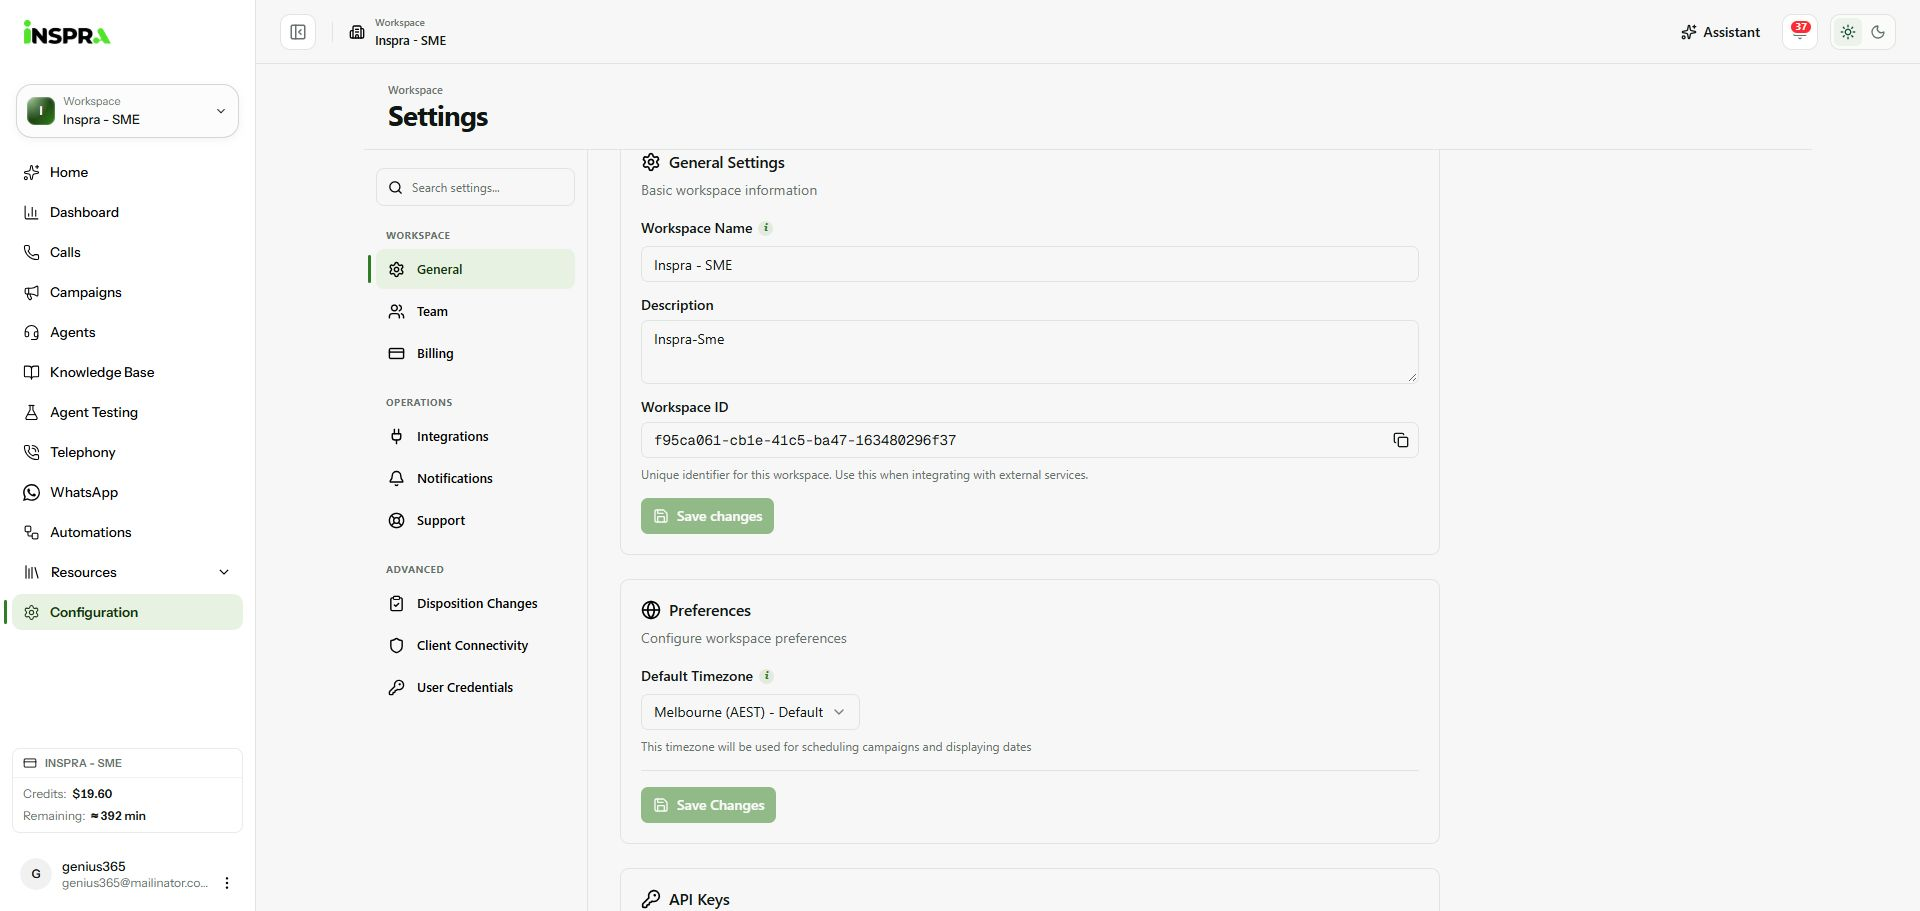Switch to light theme sun icon
Viewport: 1920px width, 911px height.
[1848, 32]
